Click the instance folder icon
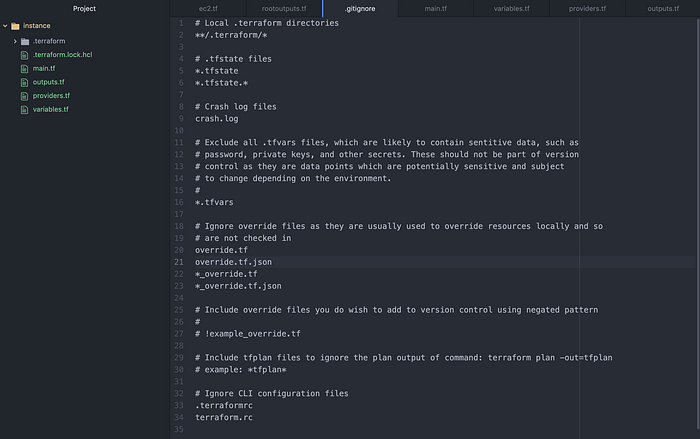 pos(15,26)
